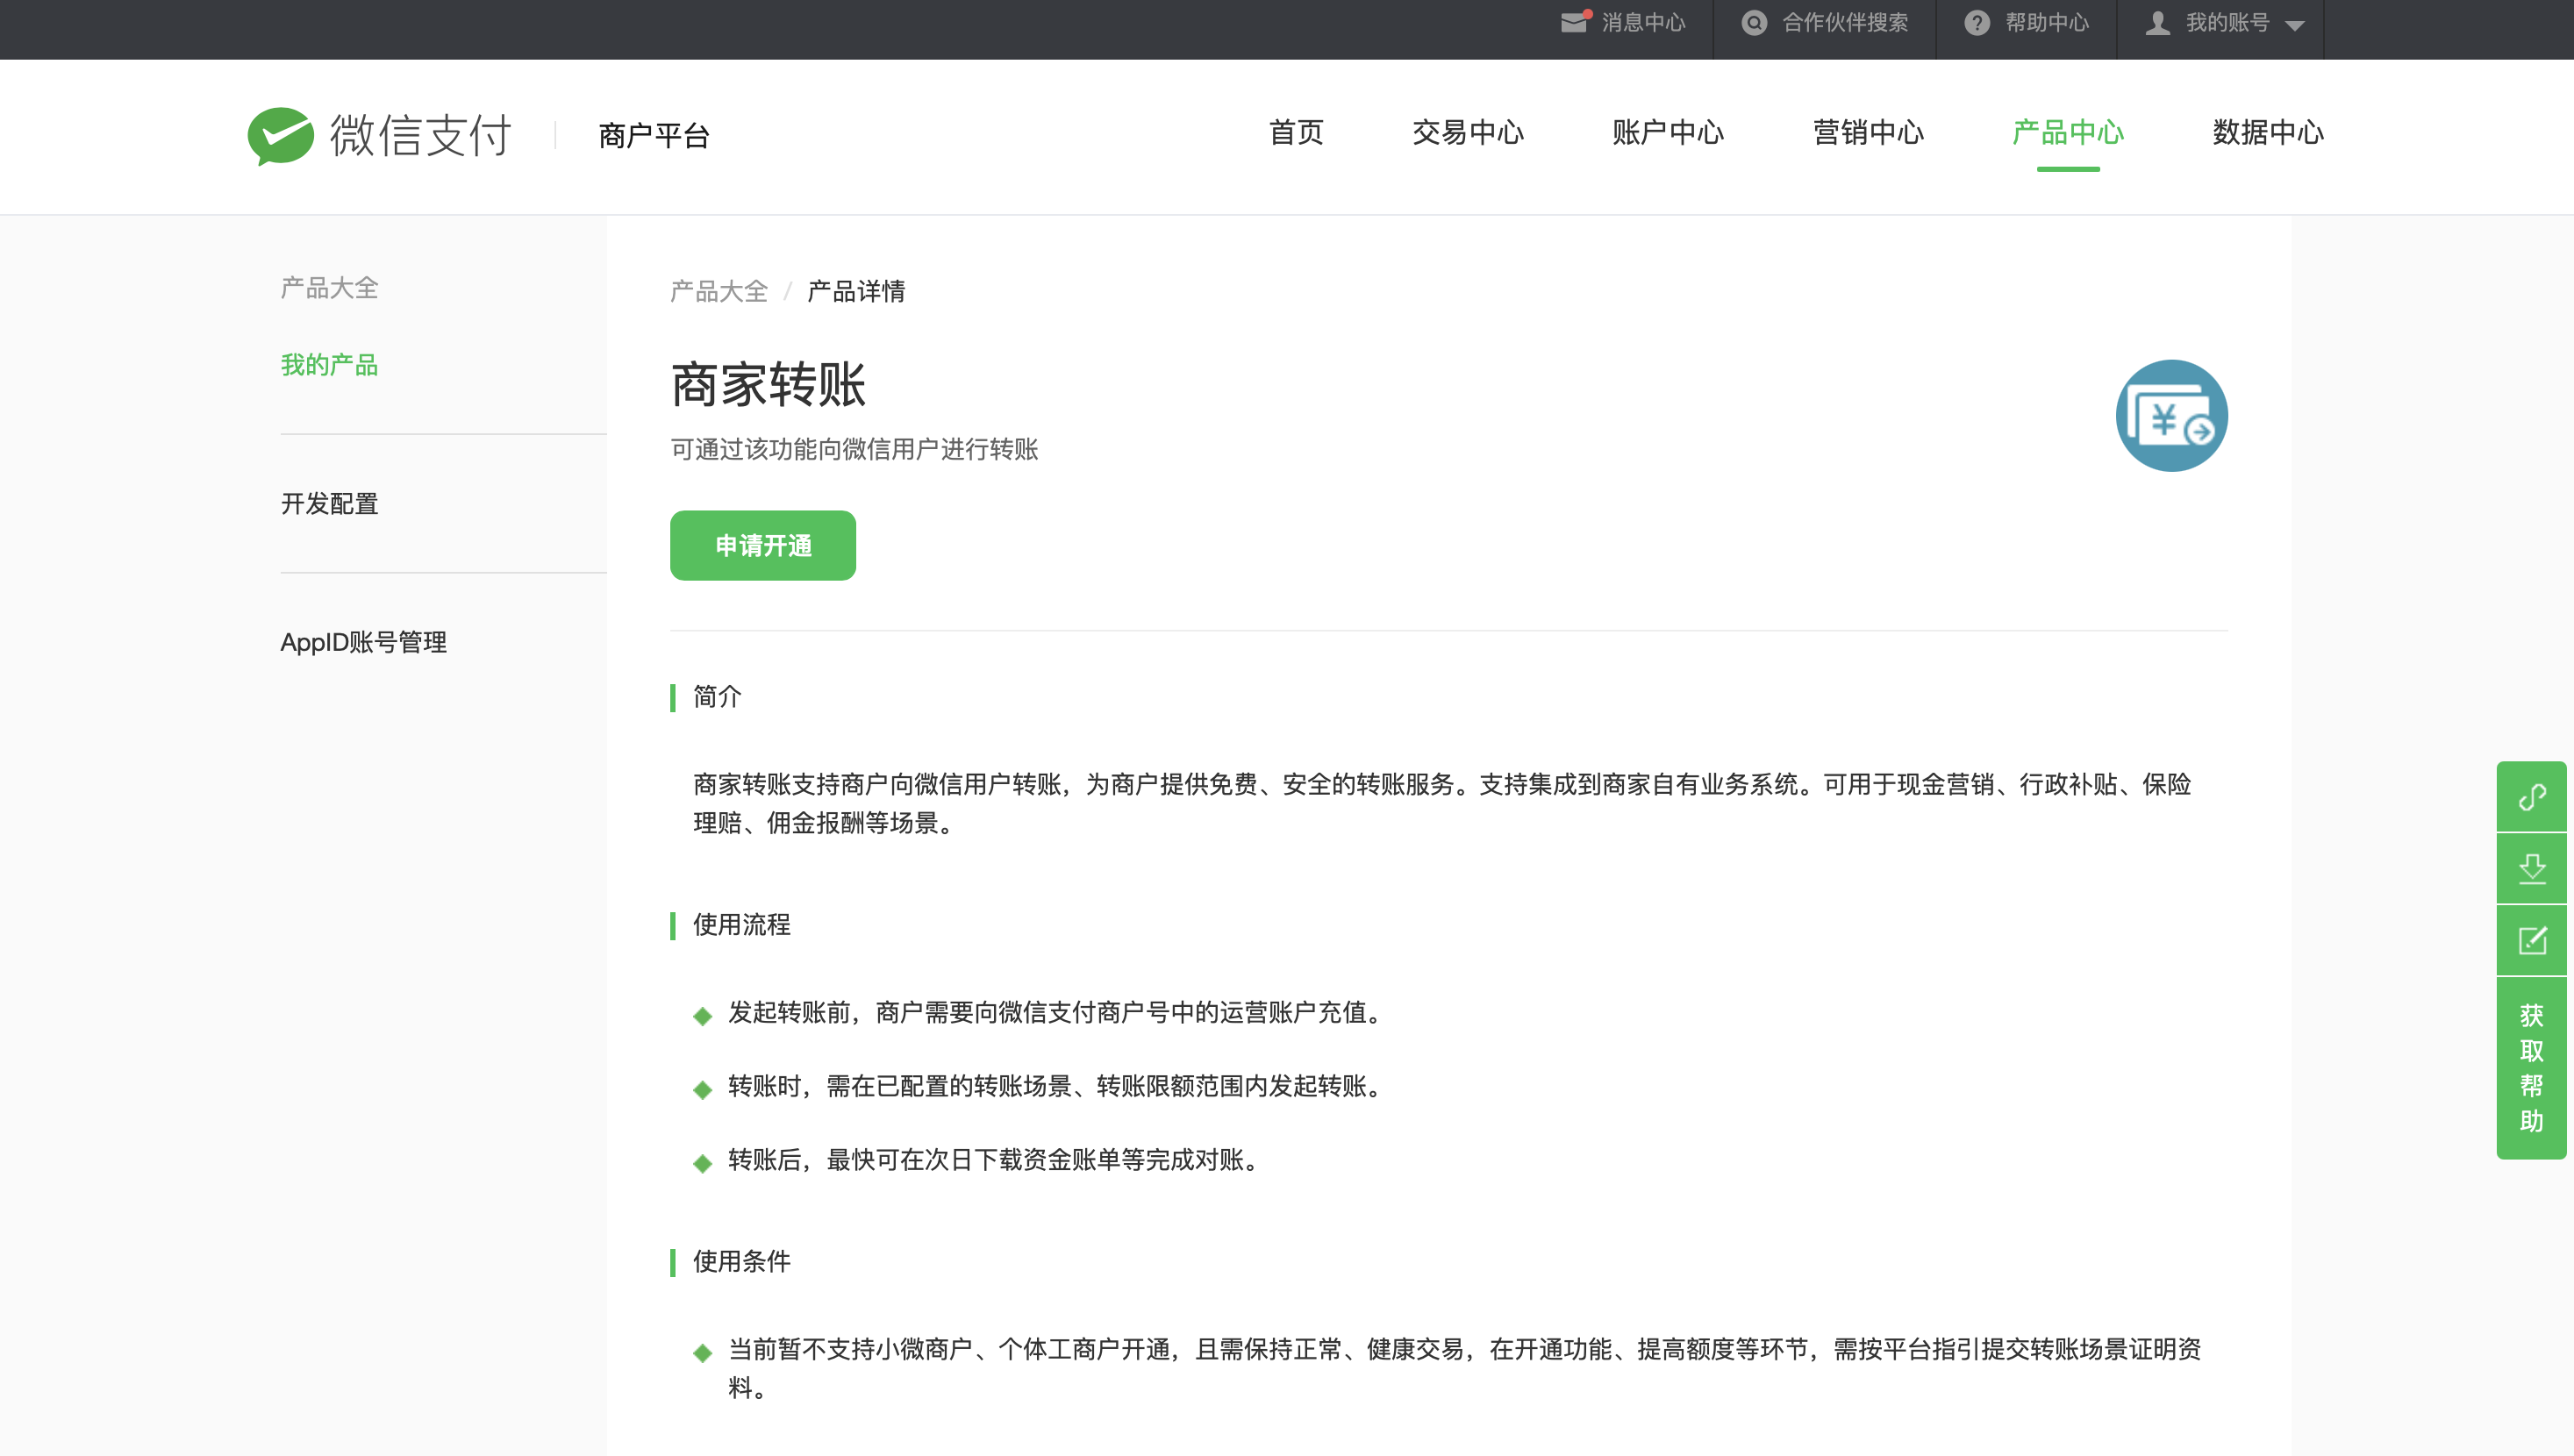This screenshot has width=2574, height=1456.
Task: Open 我的产品 in the left sidebar
Action: click(x=329, y=365)
